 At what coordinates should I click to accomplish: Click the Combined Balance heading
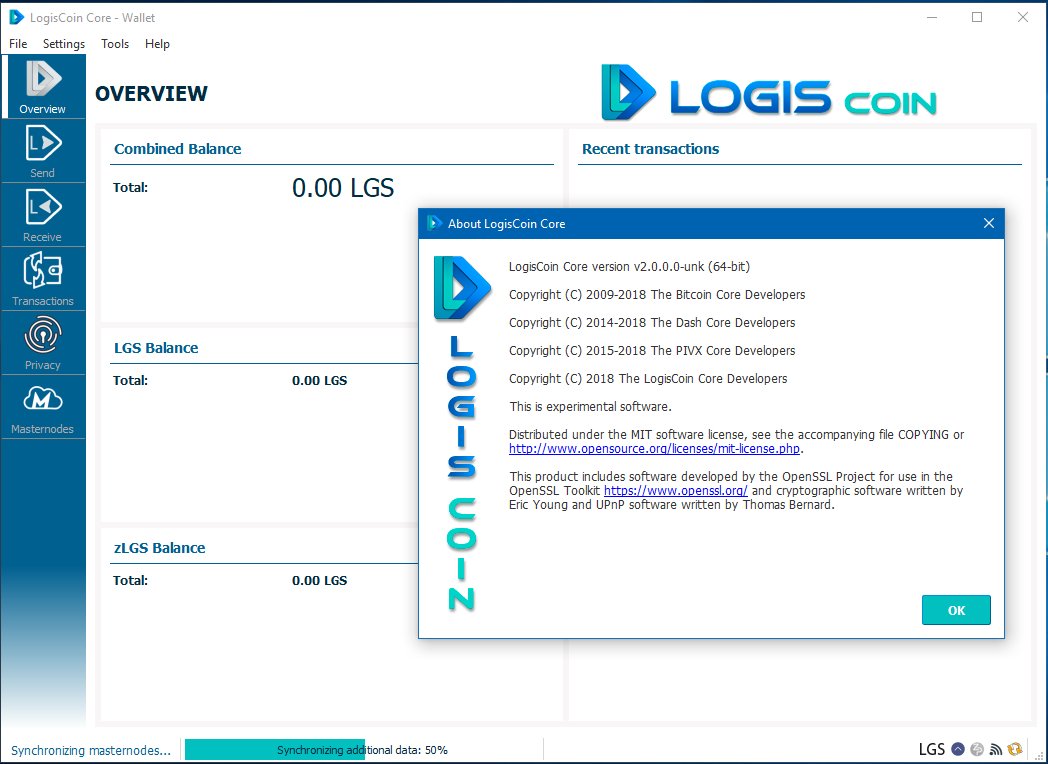click(177, 149)
